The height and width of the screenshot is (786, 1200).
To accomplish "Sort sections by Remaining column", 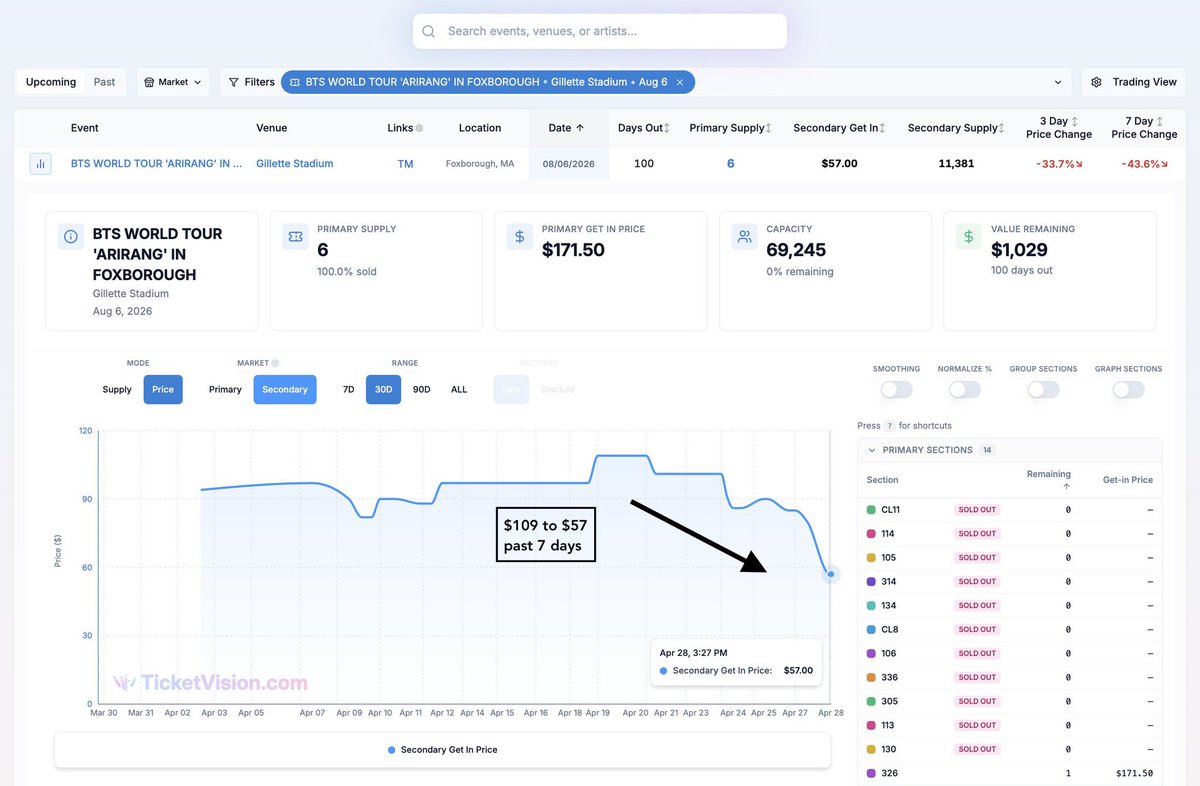I will [1066, 486].
